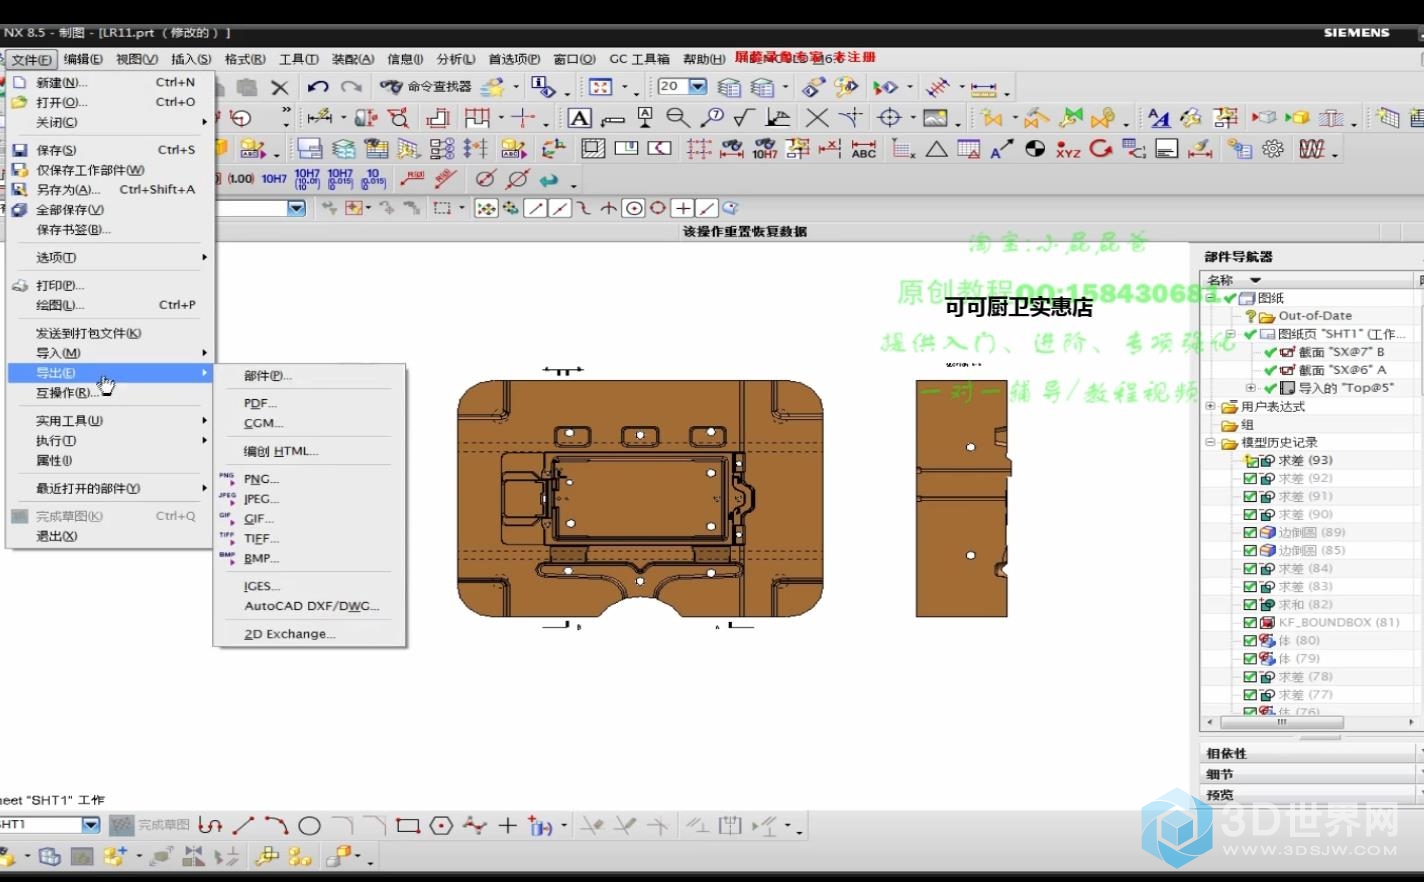Open the 视图(V) menu
The width and height of the screenshot is (1424, 882).
pyautogui.click(x=137, y=60)
